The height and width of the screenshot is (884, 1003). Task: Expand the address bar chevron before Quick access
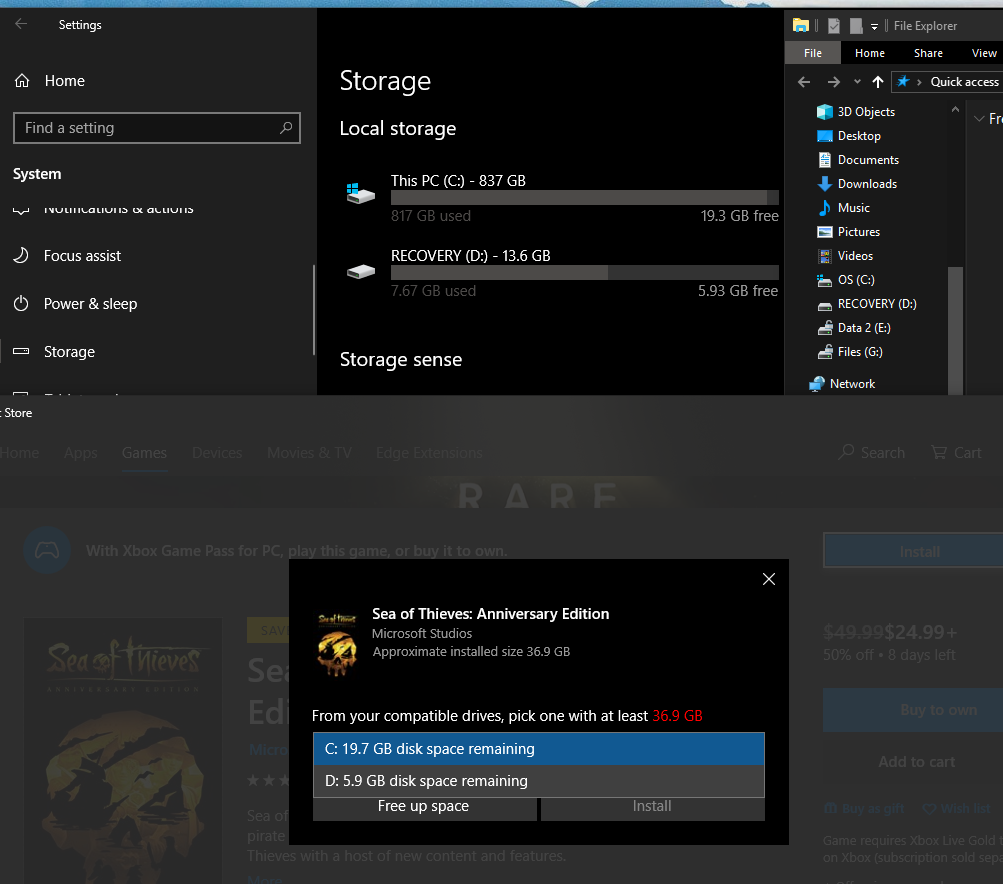click(919, 82)
